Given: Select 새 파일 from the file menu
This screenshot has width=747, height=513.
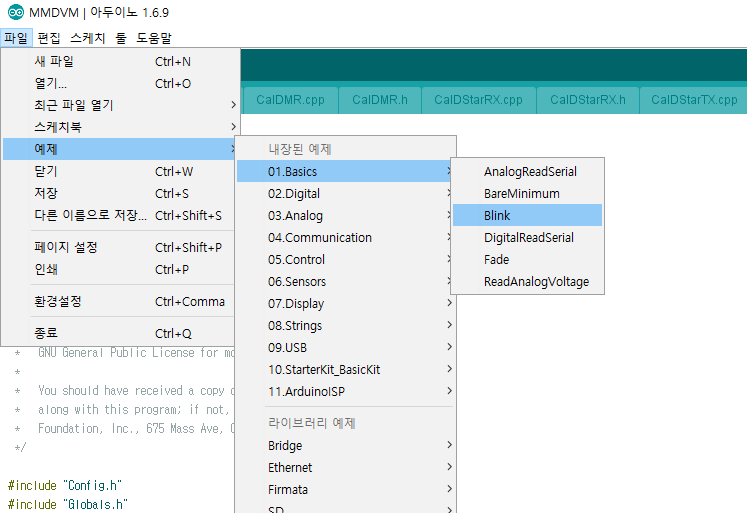Looking at the screenshot, I should pos(119,61).
